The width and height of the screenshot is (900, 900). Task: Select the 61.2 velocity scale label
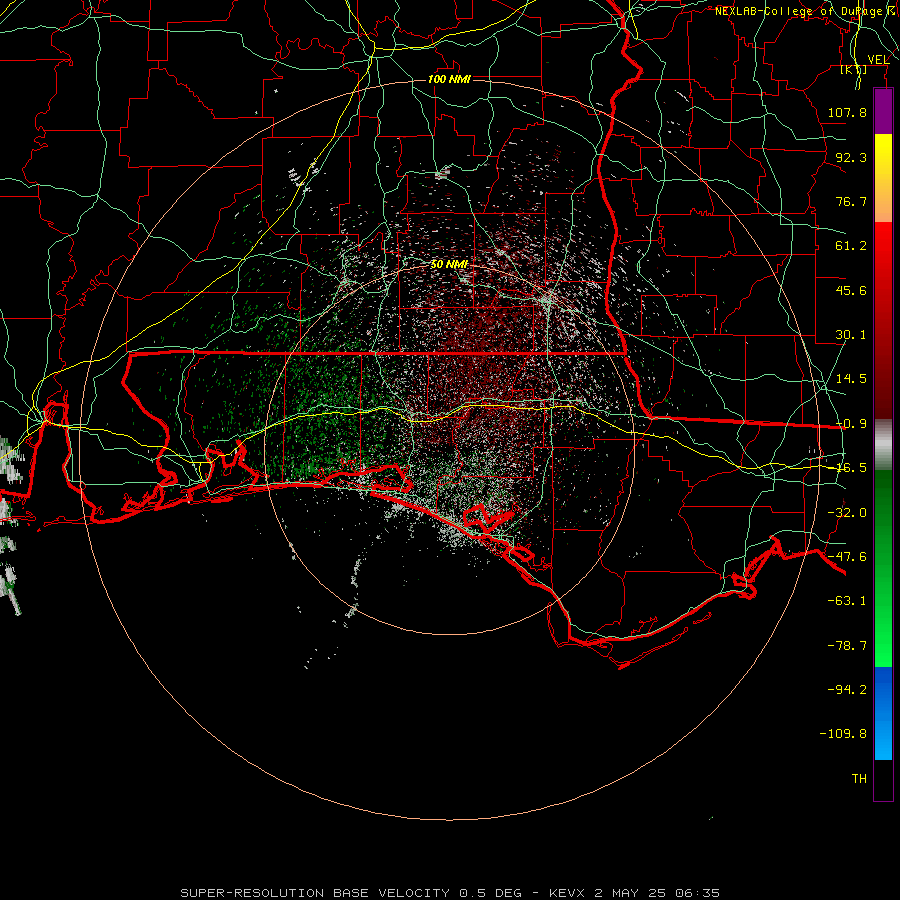point(851,246)
